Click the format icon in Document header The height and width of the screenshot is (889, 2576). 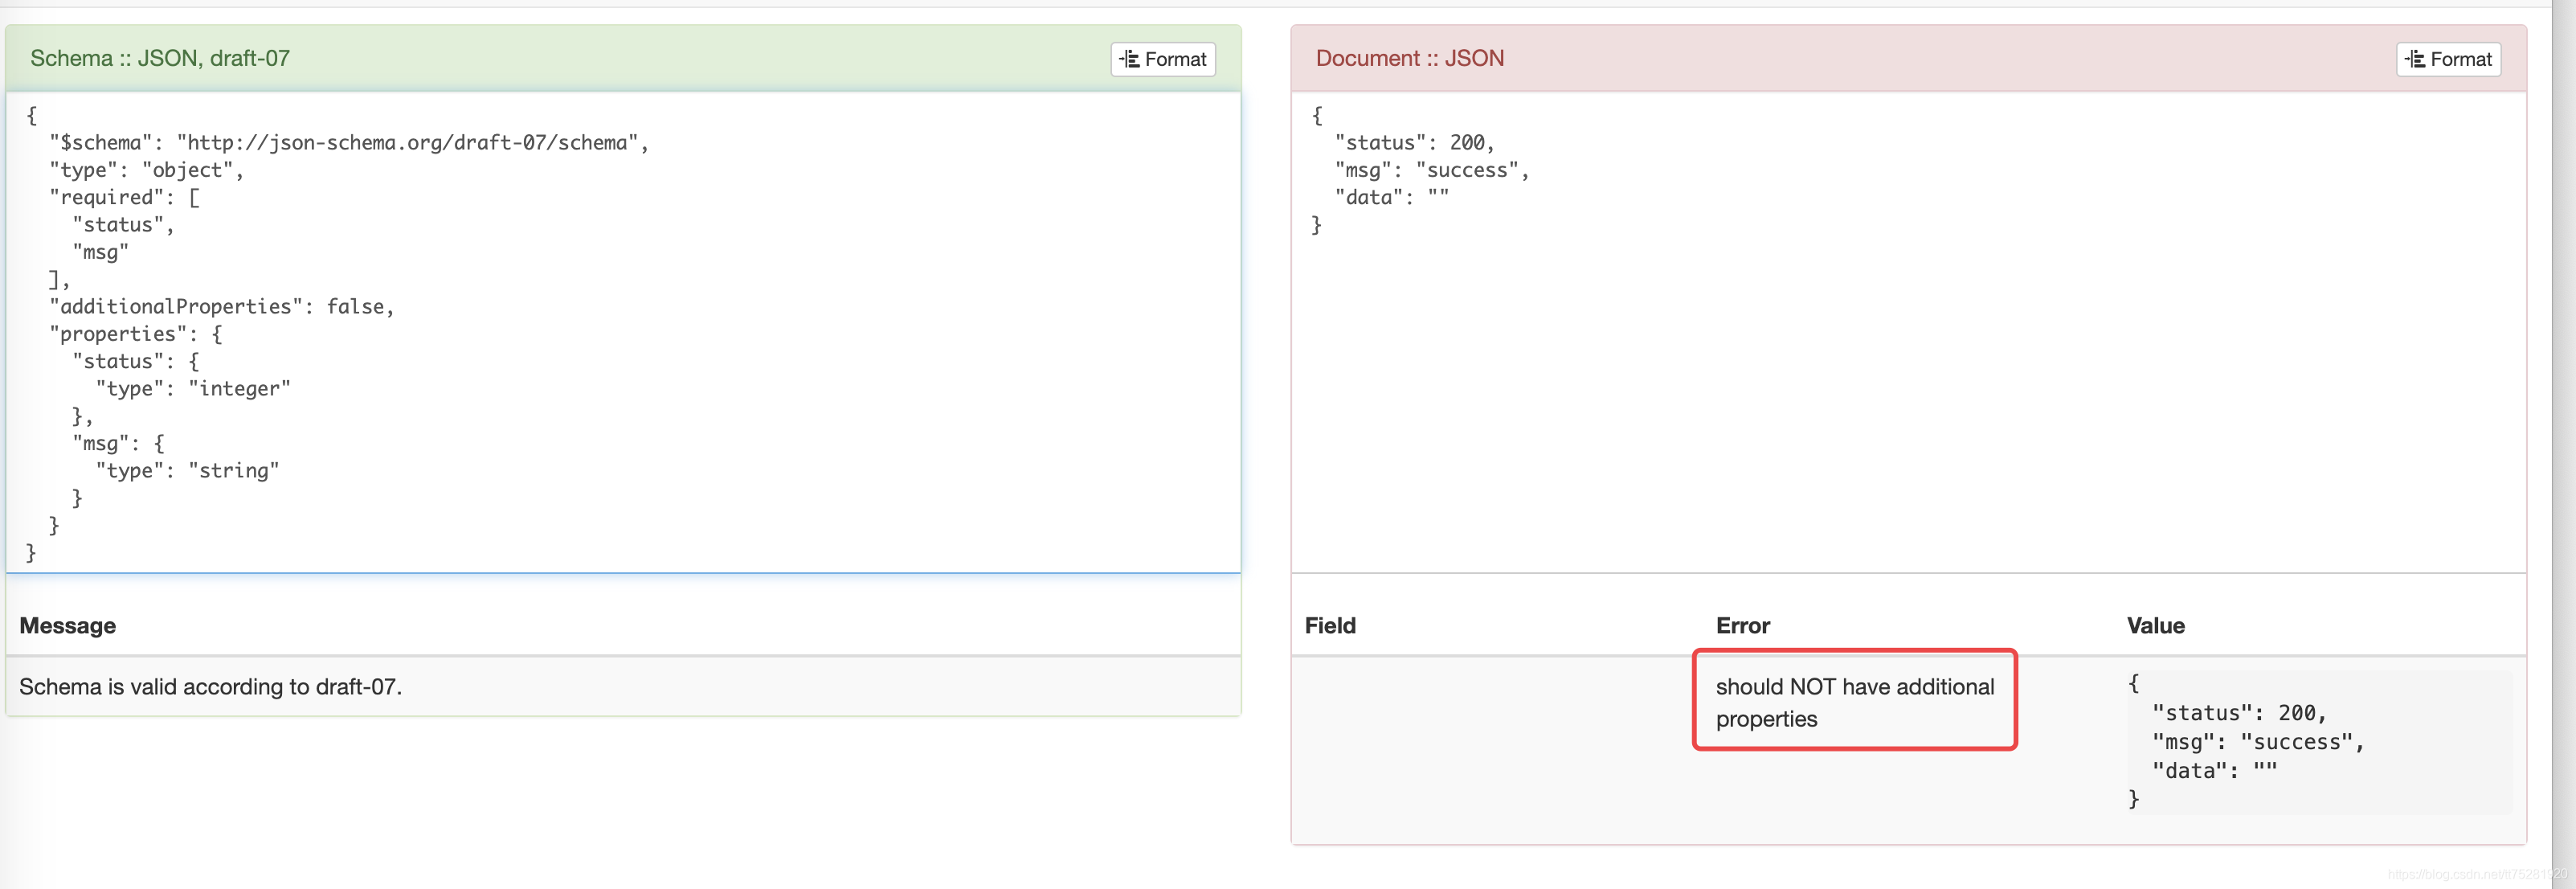click(x=2414, y=59)
